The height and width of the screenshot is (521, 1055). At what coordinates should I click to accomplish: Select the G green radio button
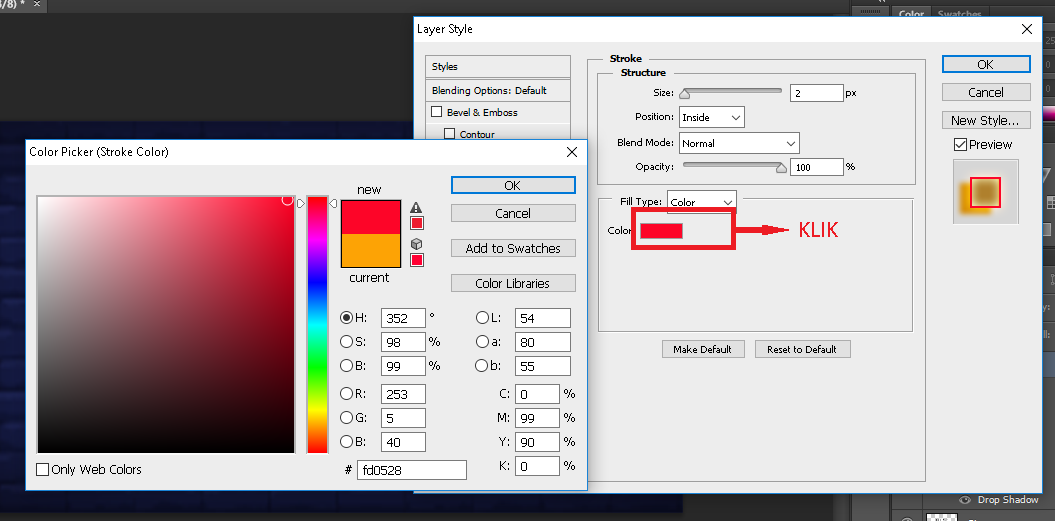[347, 417]
